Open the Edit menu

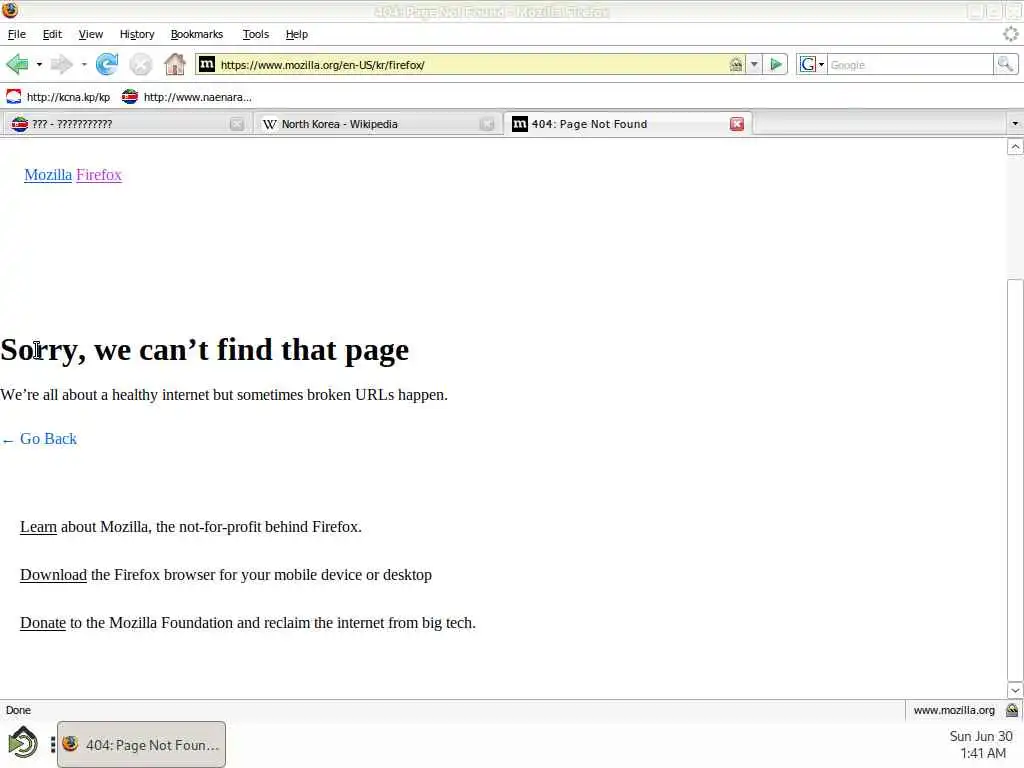click(x=52, y=34)
